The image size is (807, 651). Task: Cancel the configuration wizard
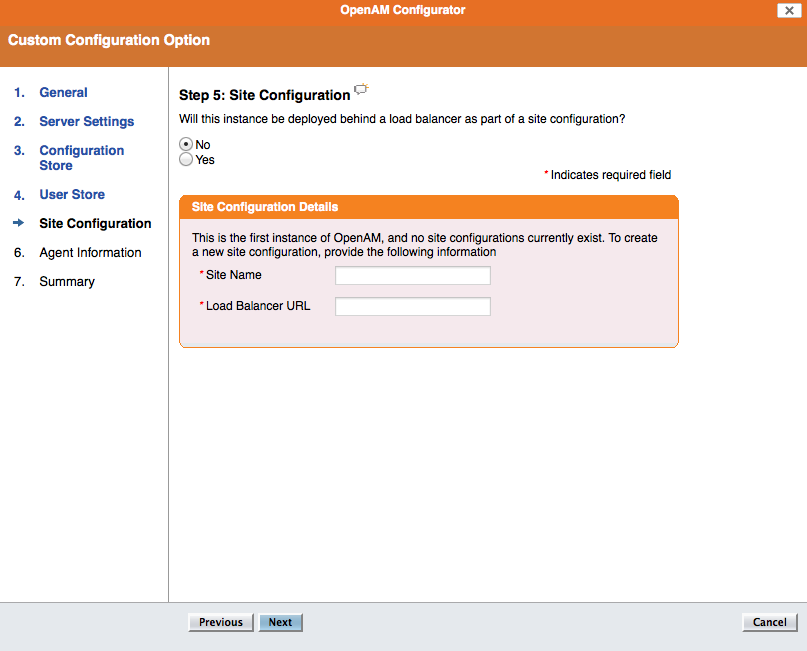(x=769, y=622)
